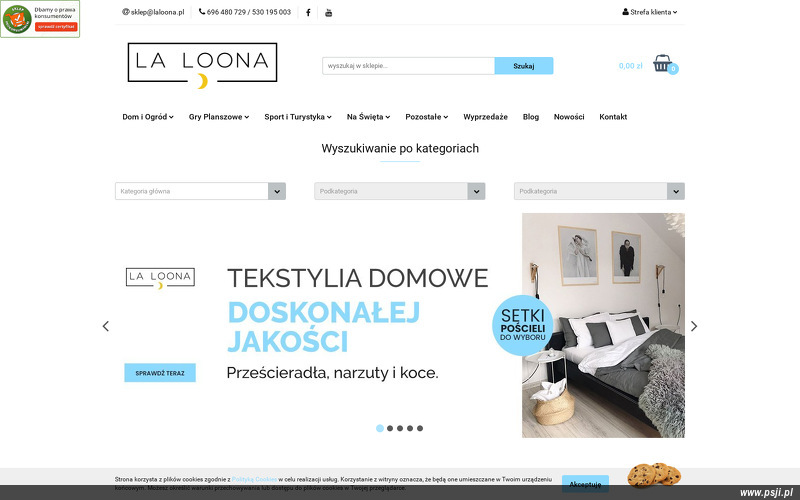The width and height of the screenshot is (800, 500).
Task: Show the next banner slide arrow
Action: pyautogui.click(x=694, y=326)
